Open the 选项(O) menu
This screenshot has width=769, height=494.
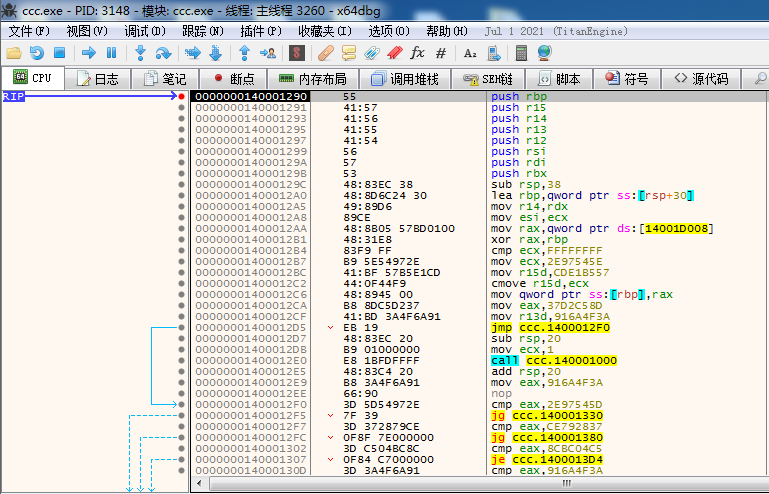click(389, 31)
